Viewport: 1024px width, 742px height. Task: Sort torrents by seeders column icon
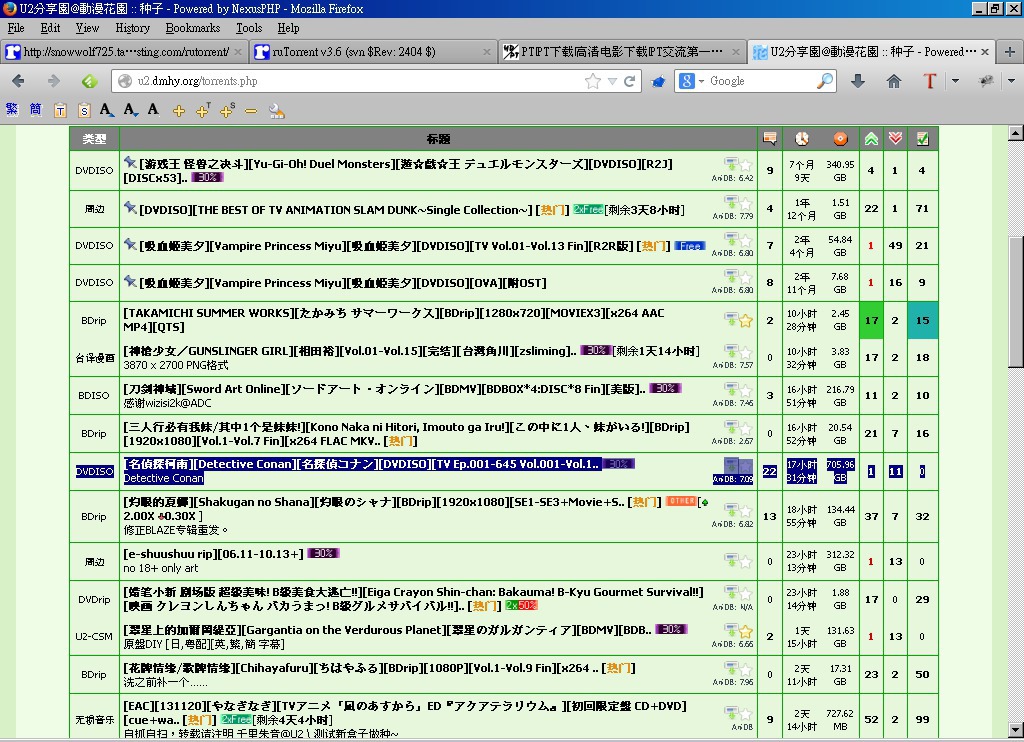point(871,139)
